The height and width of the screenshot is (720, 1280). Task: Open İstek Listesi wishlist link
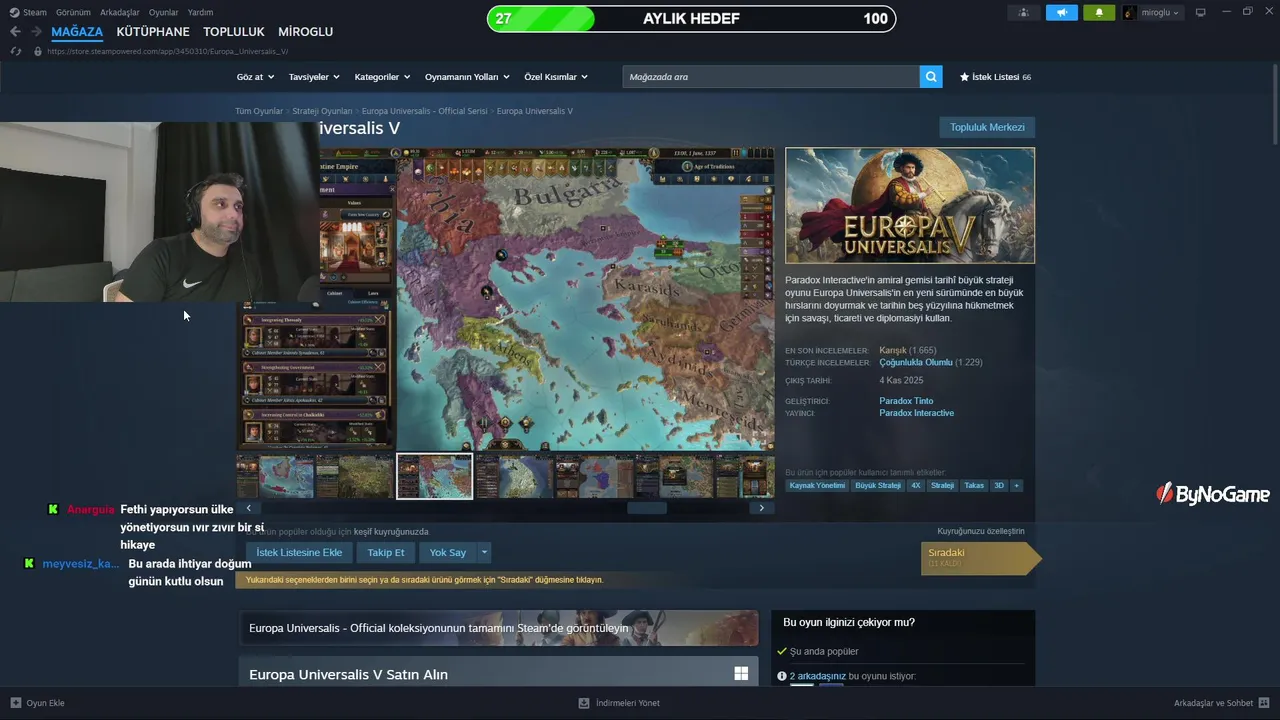pyautogui.click(x=995, y=77)
